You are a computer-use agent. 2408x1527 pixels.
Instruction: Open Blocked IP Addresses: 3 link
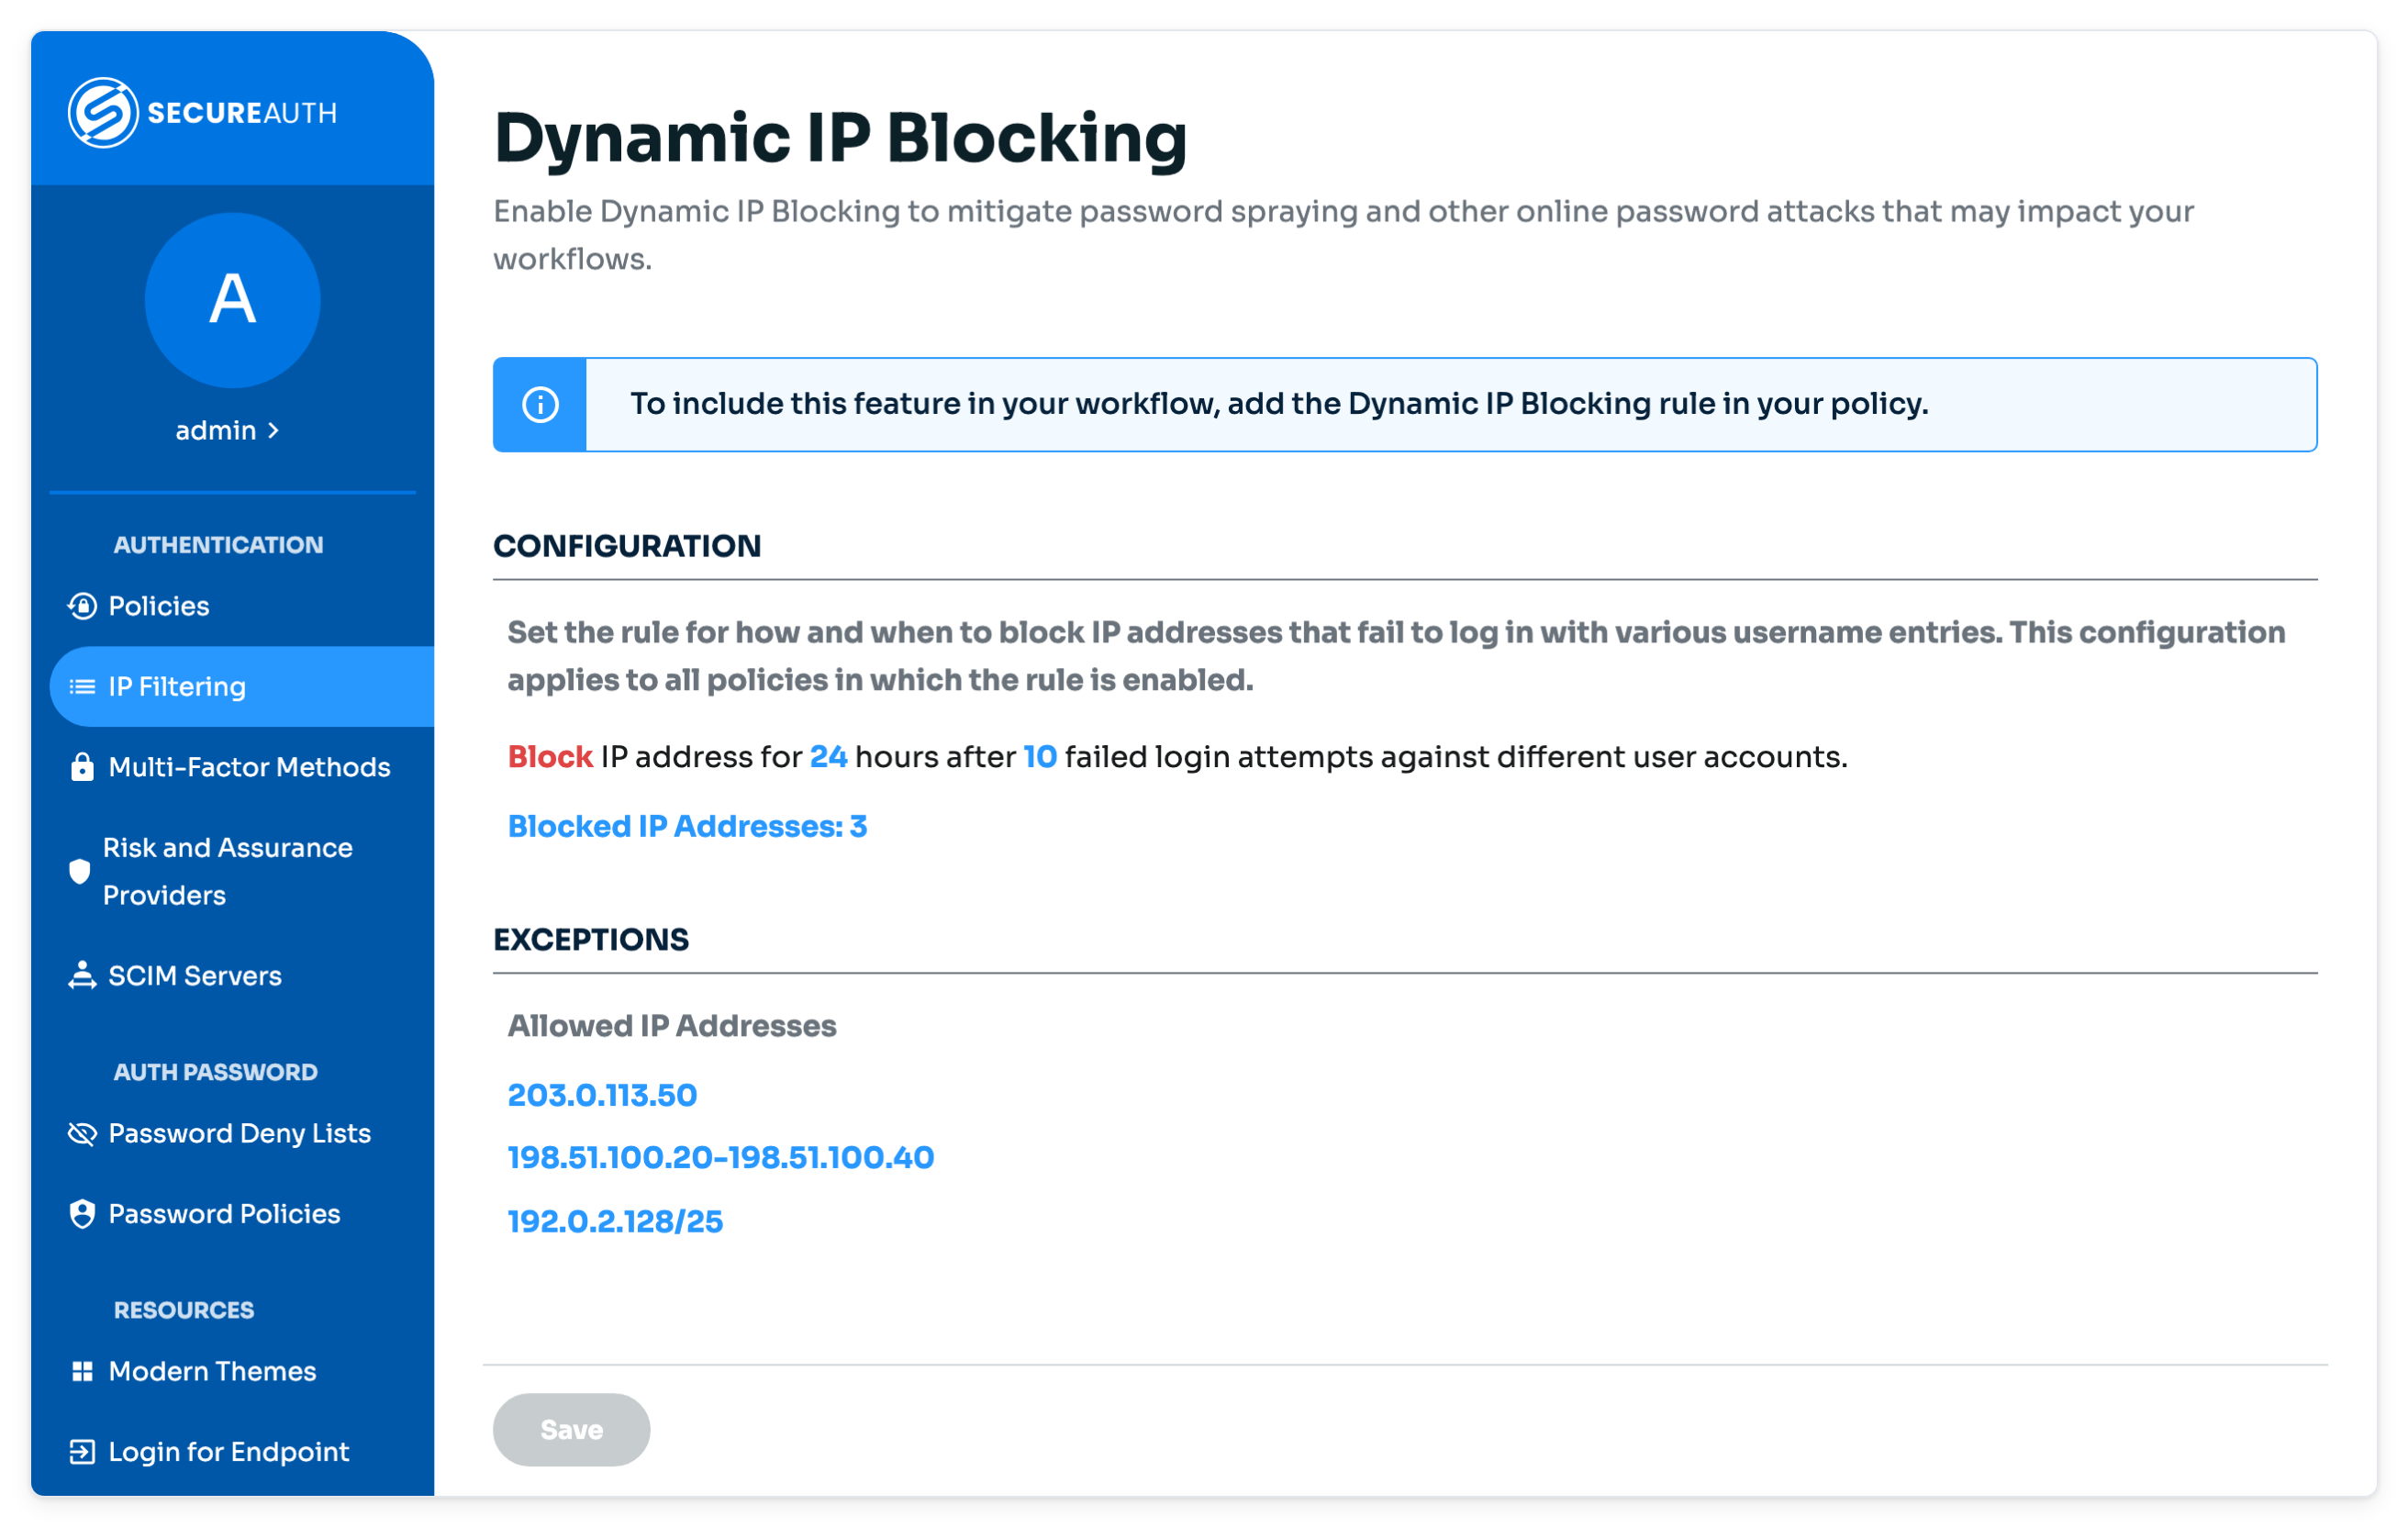[687, 826]
